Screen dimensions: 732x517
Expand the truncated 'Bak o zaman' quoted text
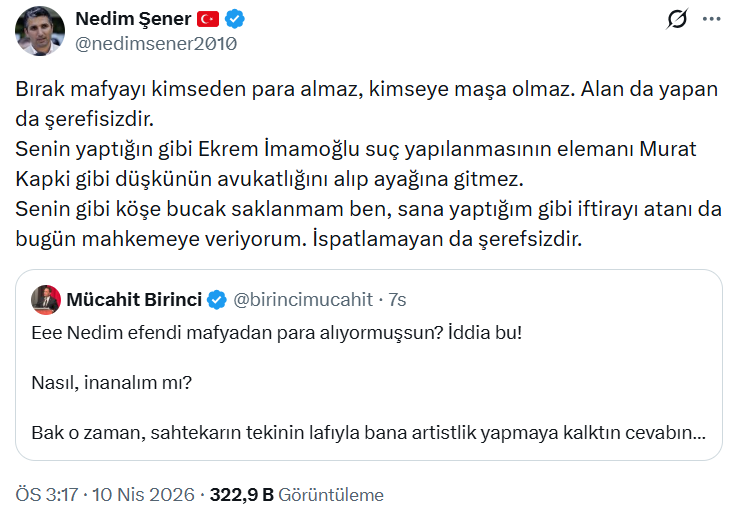370,436
